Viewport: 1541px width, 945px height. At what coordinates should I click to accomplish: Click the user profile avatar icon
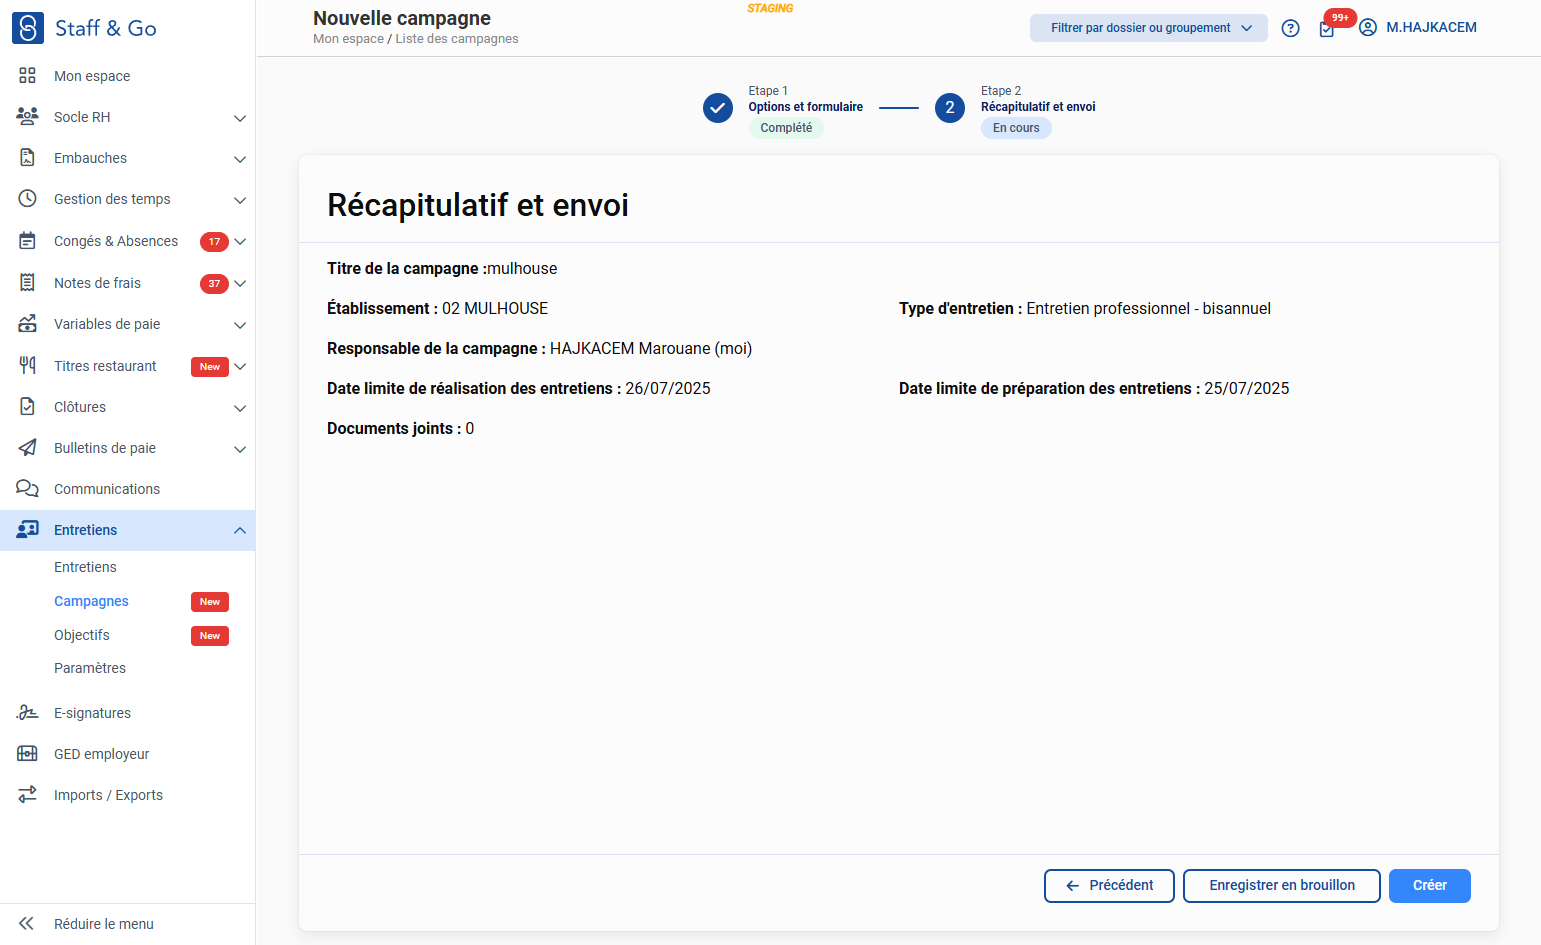click(1368, 28)
